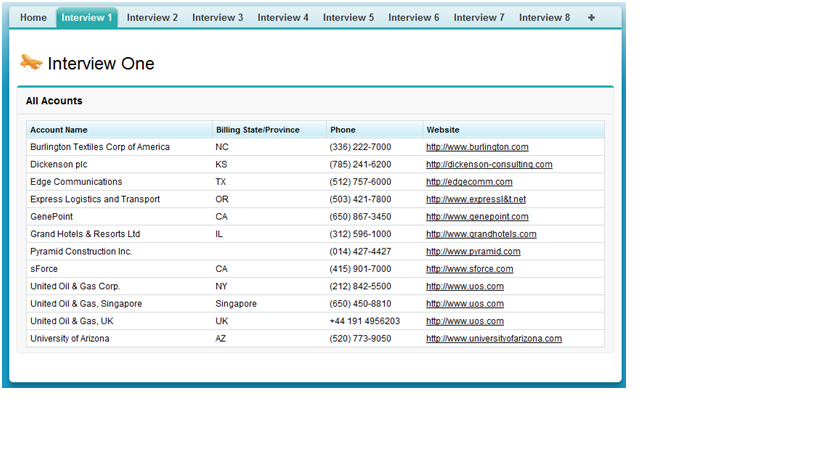Switch to the Interview 2 tab
Image resolution: width=819 pixels, height=460 pixels.
pyautogui.click(x=152, y=18)
